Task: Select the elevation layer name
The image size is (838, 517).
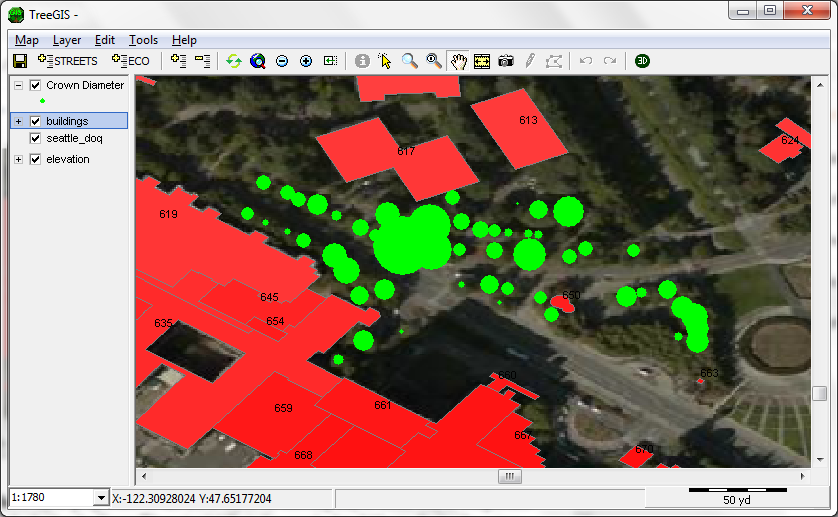Action: (68, 159)
